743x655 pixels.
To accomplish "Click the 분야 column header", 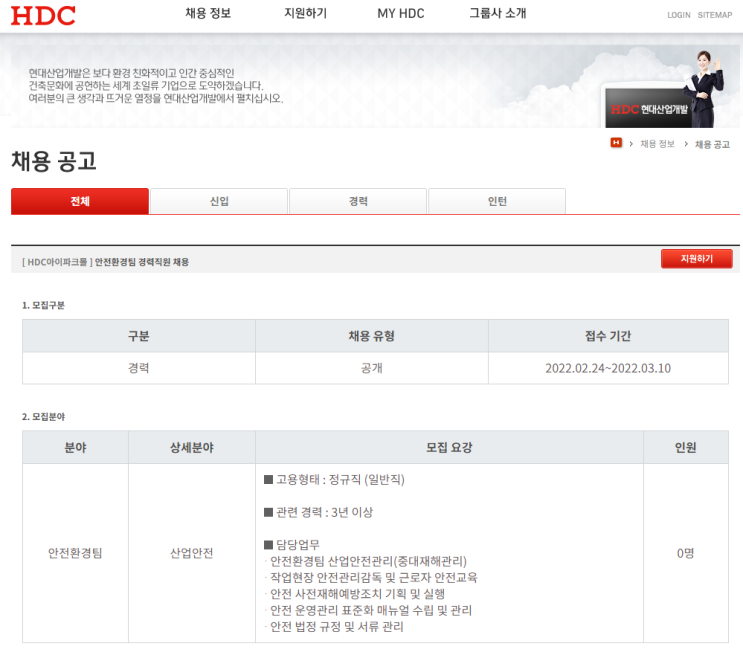I will coord(75,447).
